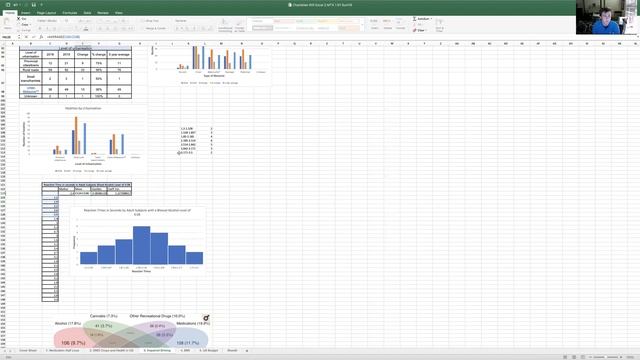The image size is (640, 360).
Task: Open the Formulas ribbon tab
Action: pyautogui.click(x=70, y=13)
